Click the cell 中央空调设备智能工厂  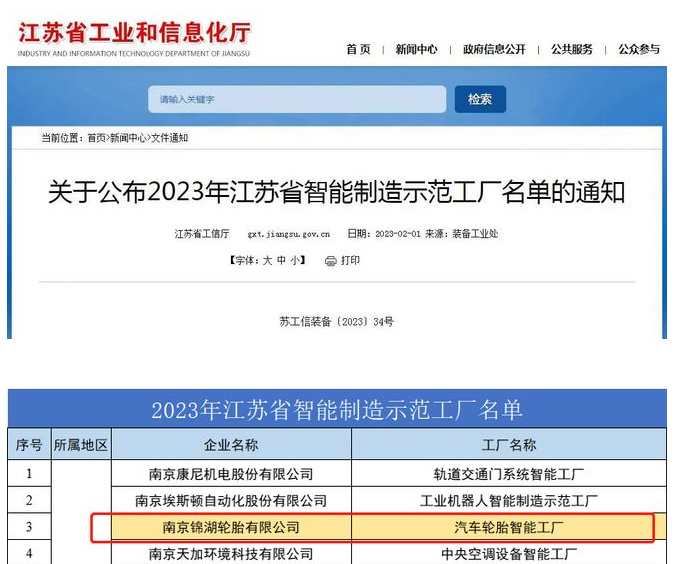pyautogui.click(x=509, y=553)
